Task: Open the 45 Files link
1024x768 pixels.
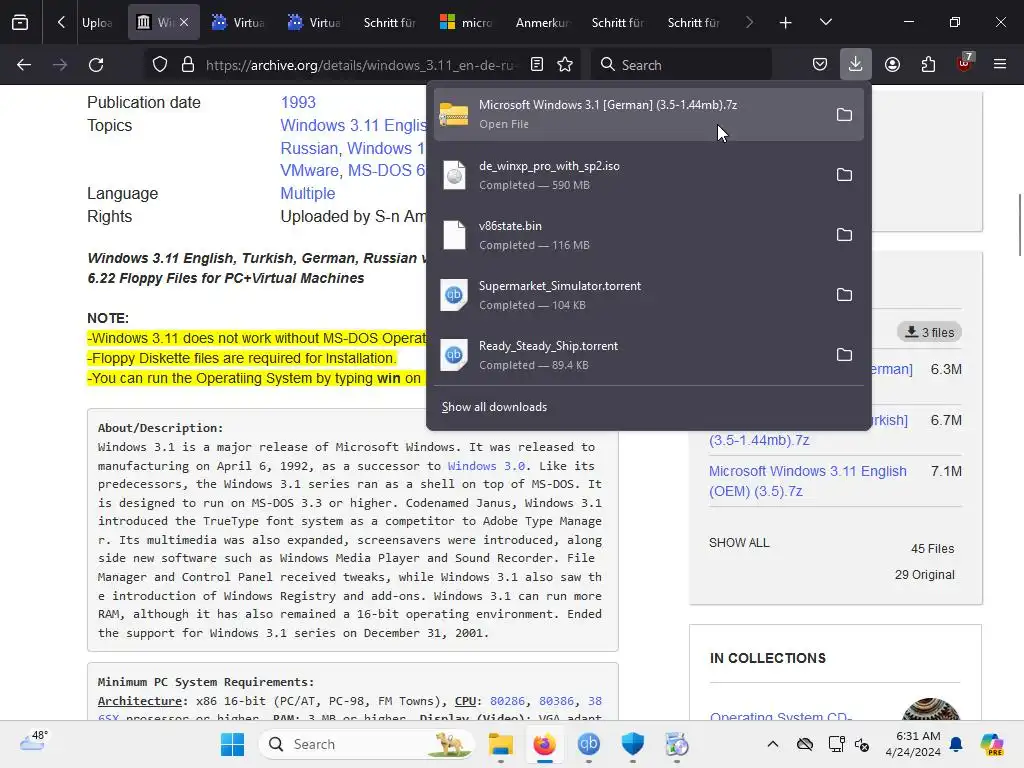Action: coord(933,549)
